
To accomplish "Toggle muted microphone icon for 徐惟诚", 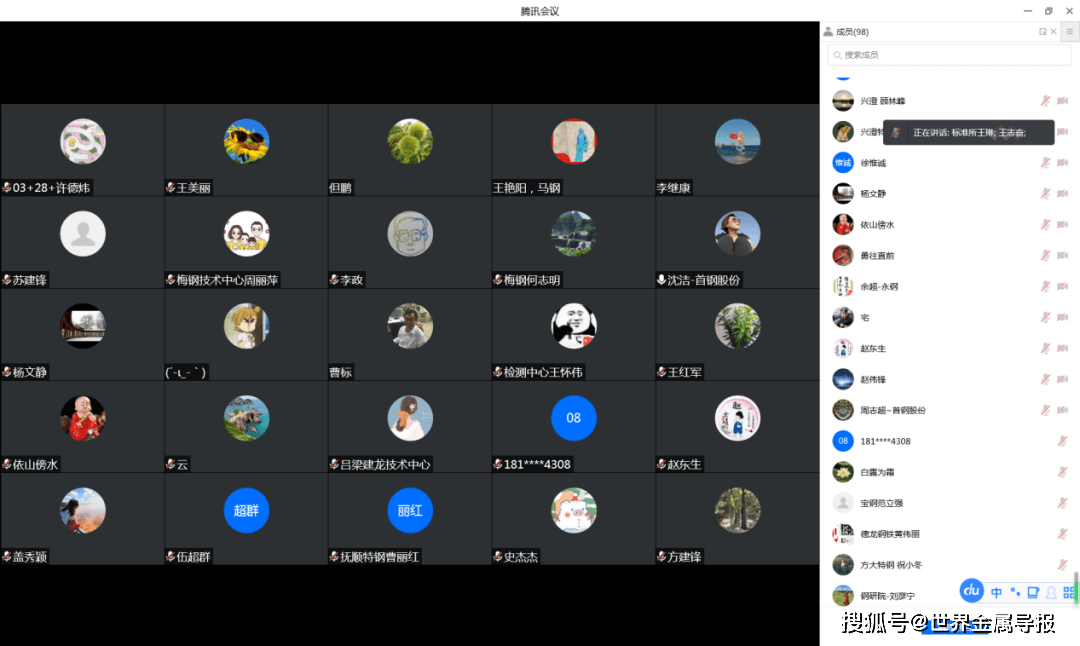I will pyautogui.click(x=1046, y=163).
